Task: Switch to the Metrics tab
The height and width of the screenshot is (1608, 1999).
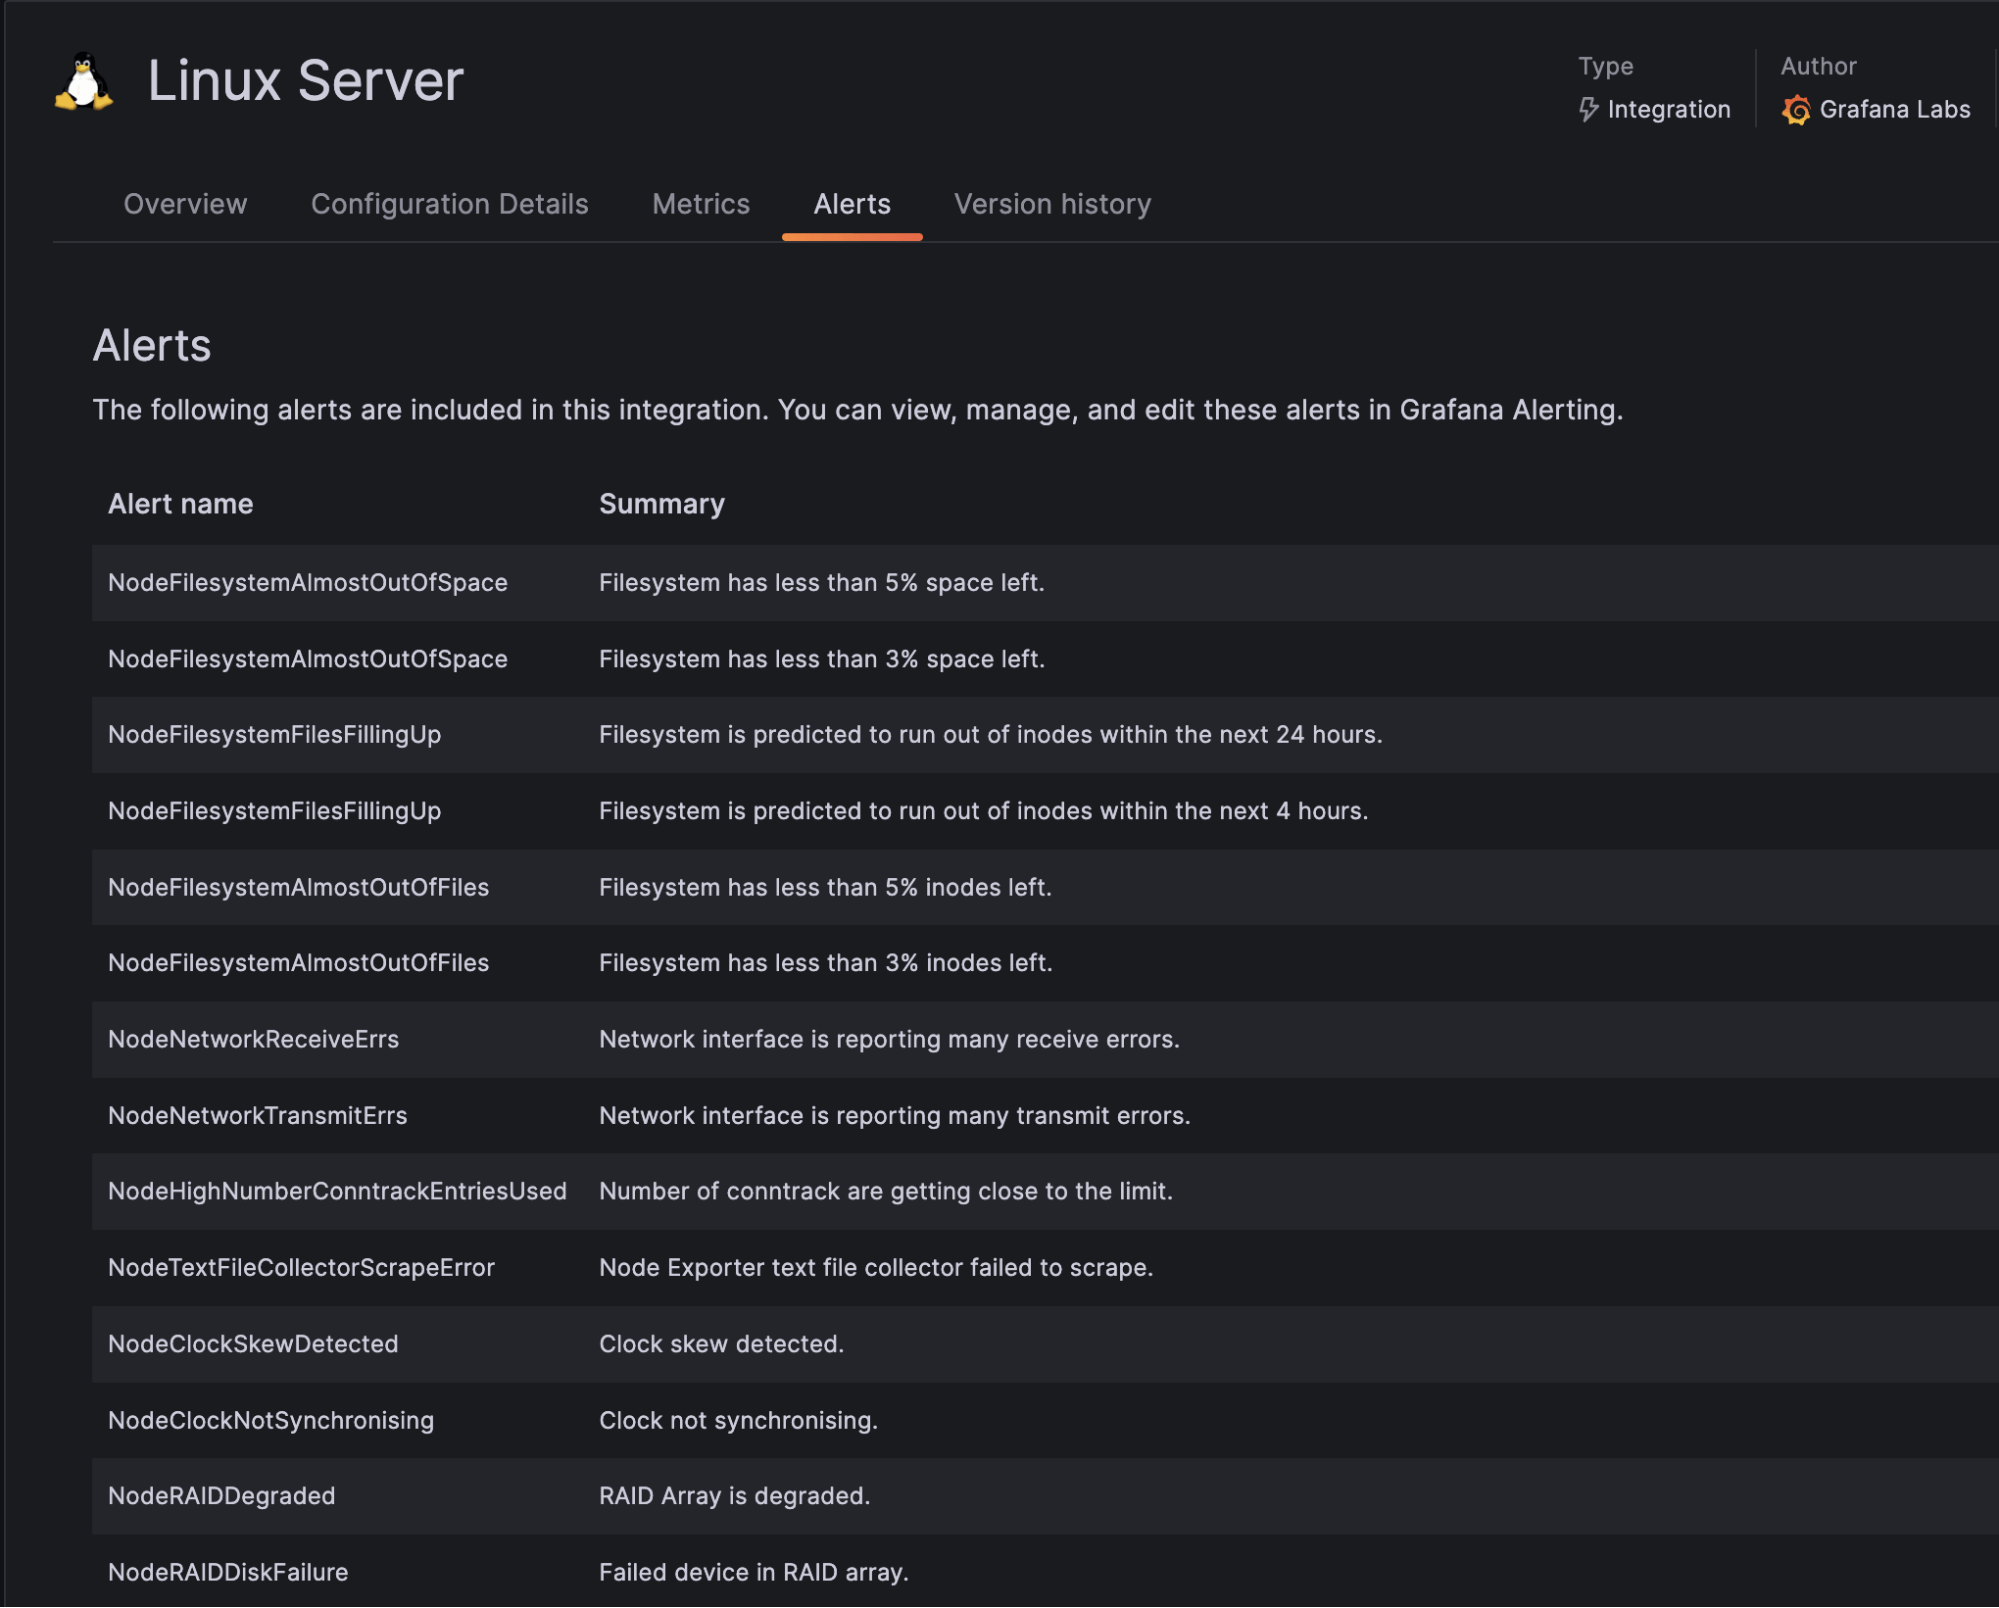Action: [700, 204]
